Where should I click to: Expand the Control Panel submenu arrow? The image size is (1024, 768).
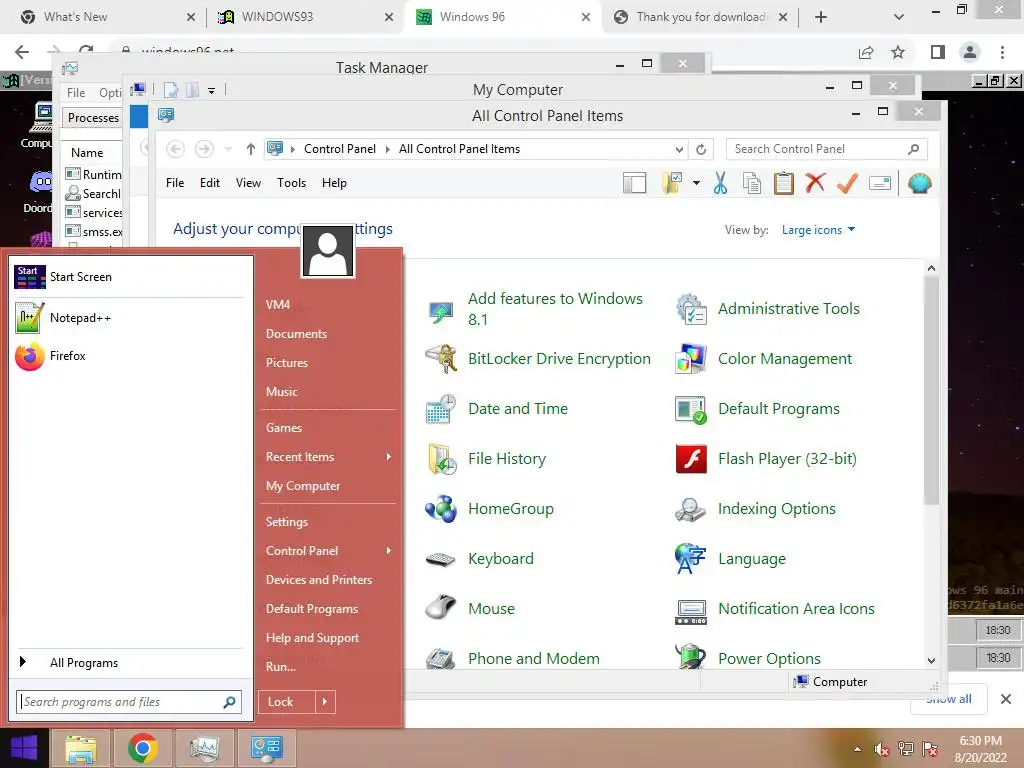tap(389, 551)
